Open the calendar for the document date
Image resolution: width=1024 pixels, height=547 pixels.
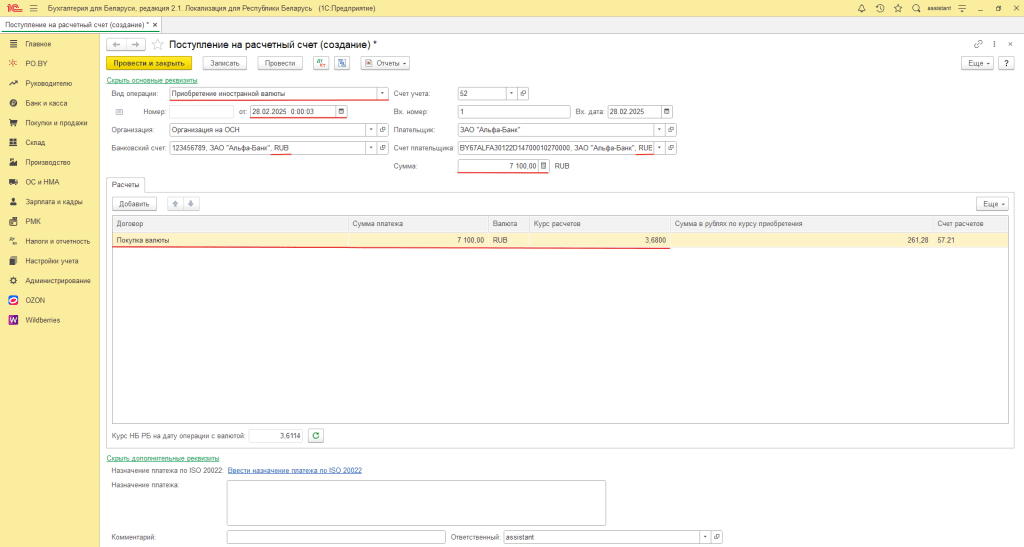tap(341, 112)
